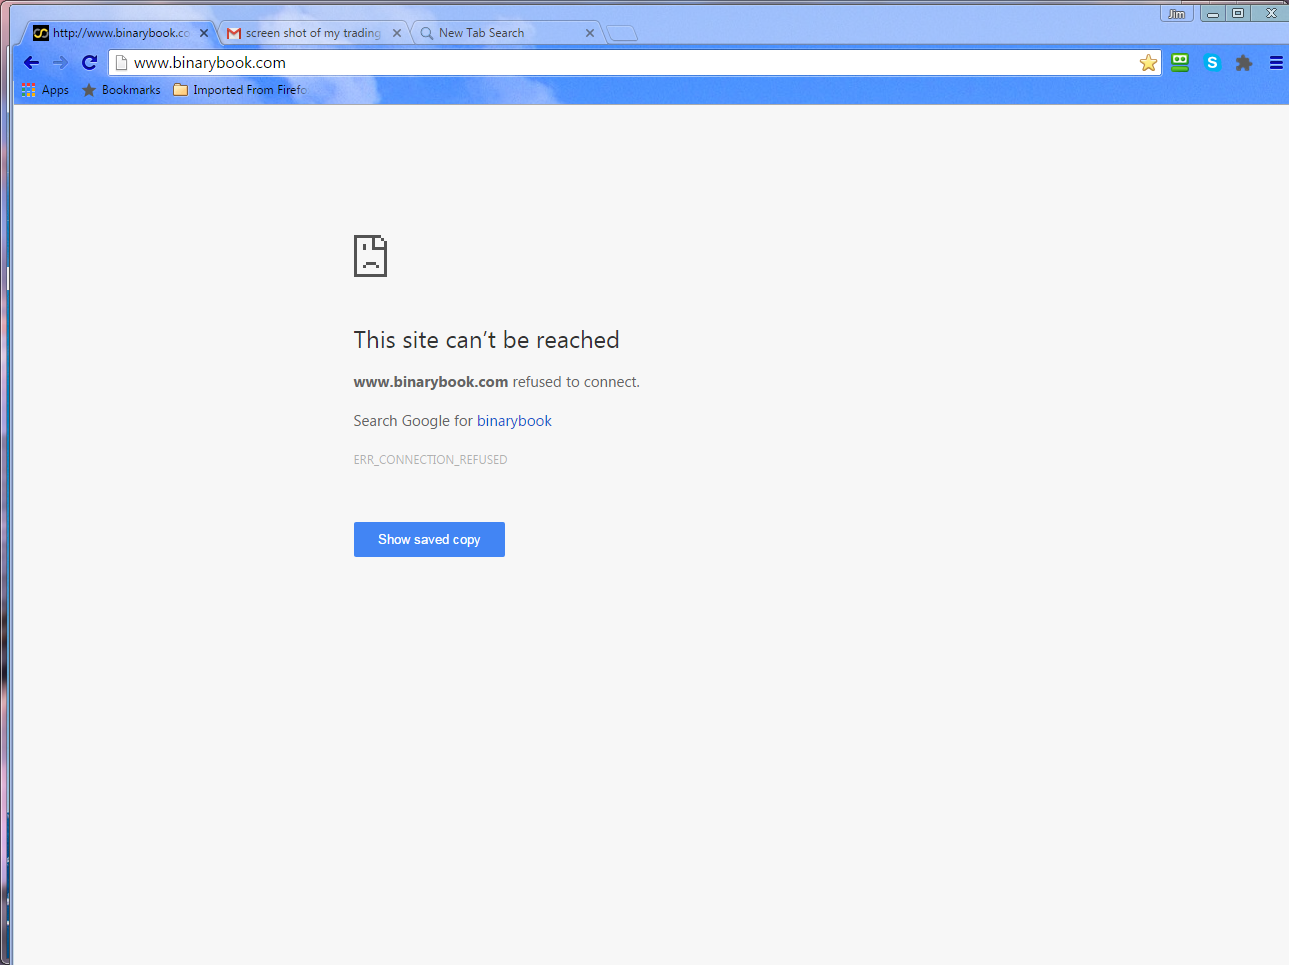Click the bold www.binarybook.com text

coord(431,382)
